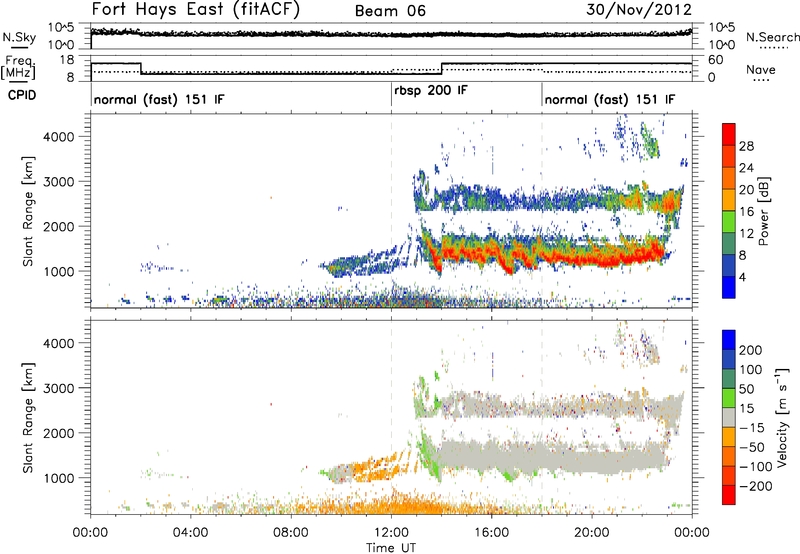This screenshot has height=554, width=800.
Task: Click the '24' power colorbar label
Action: click(x=746, y=168)
